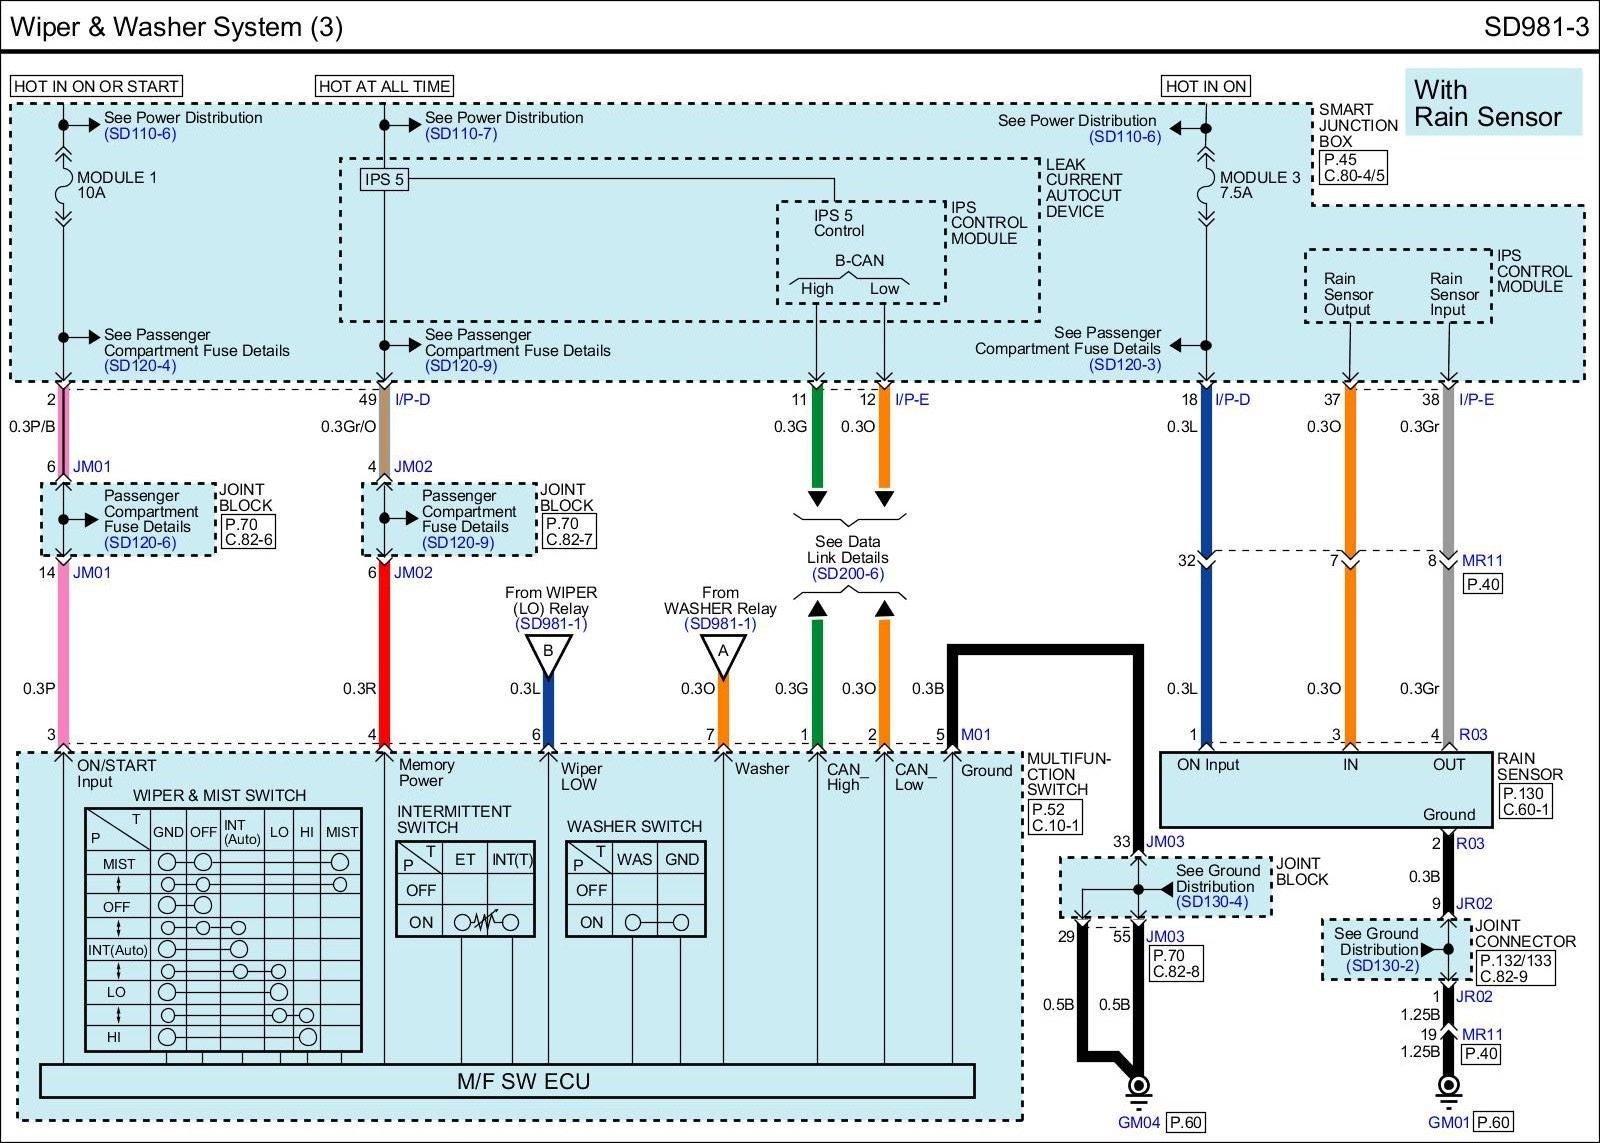Viewport: 1600px width, 1143px height.
Task: Select the IPS 5 box
Action: [x=385, y=180]
